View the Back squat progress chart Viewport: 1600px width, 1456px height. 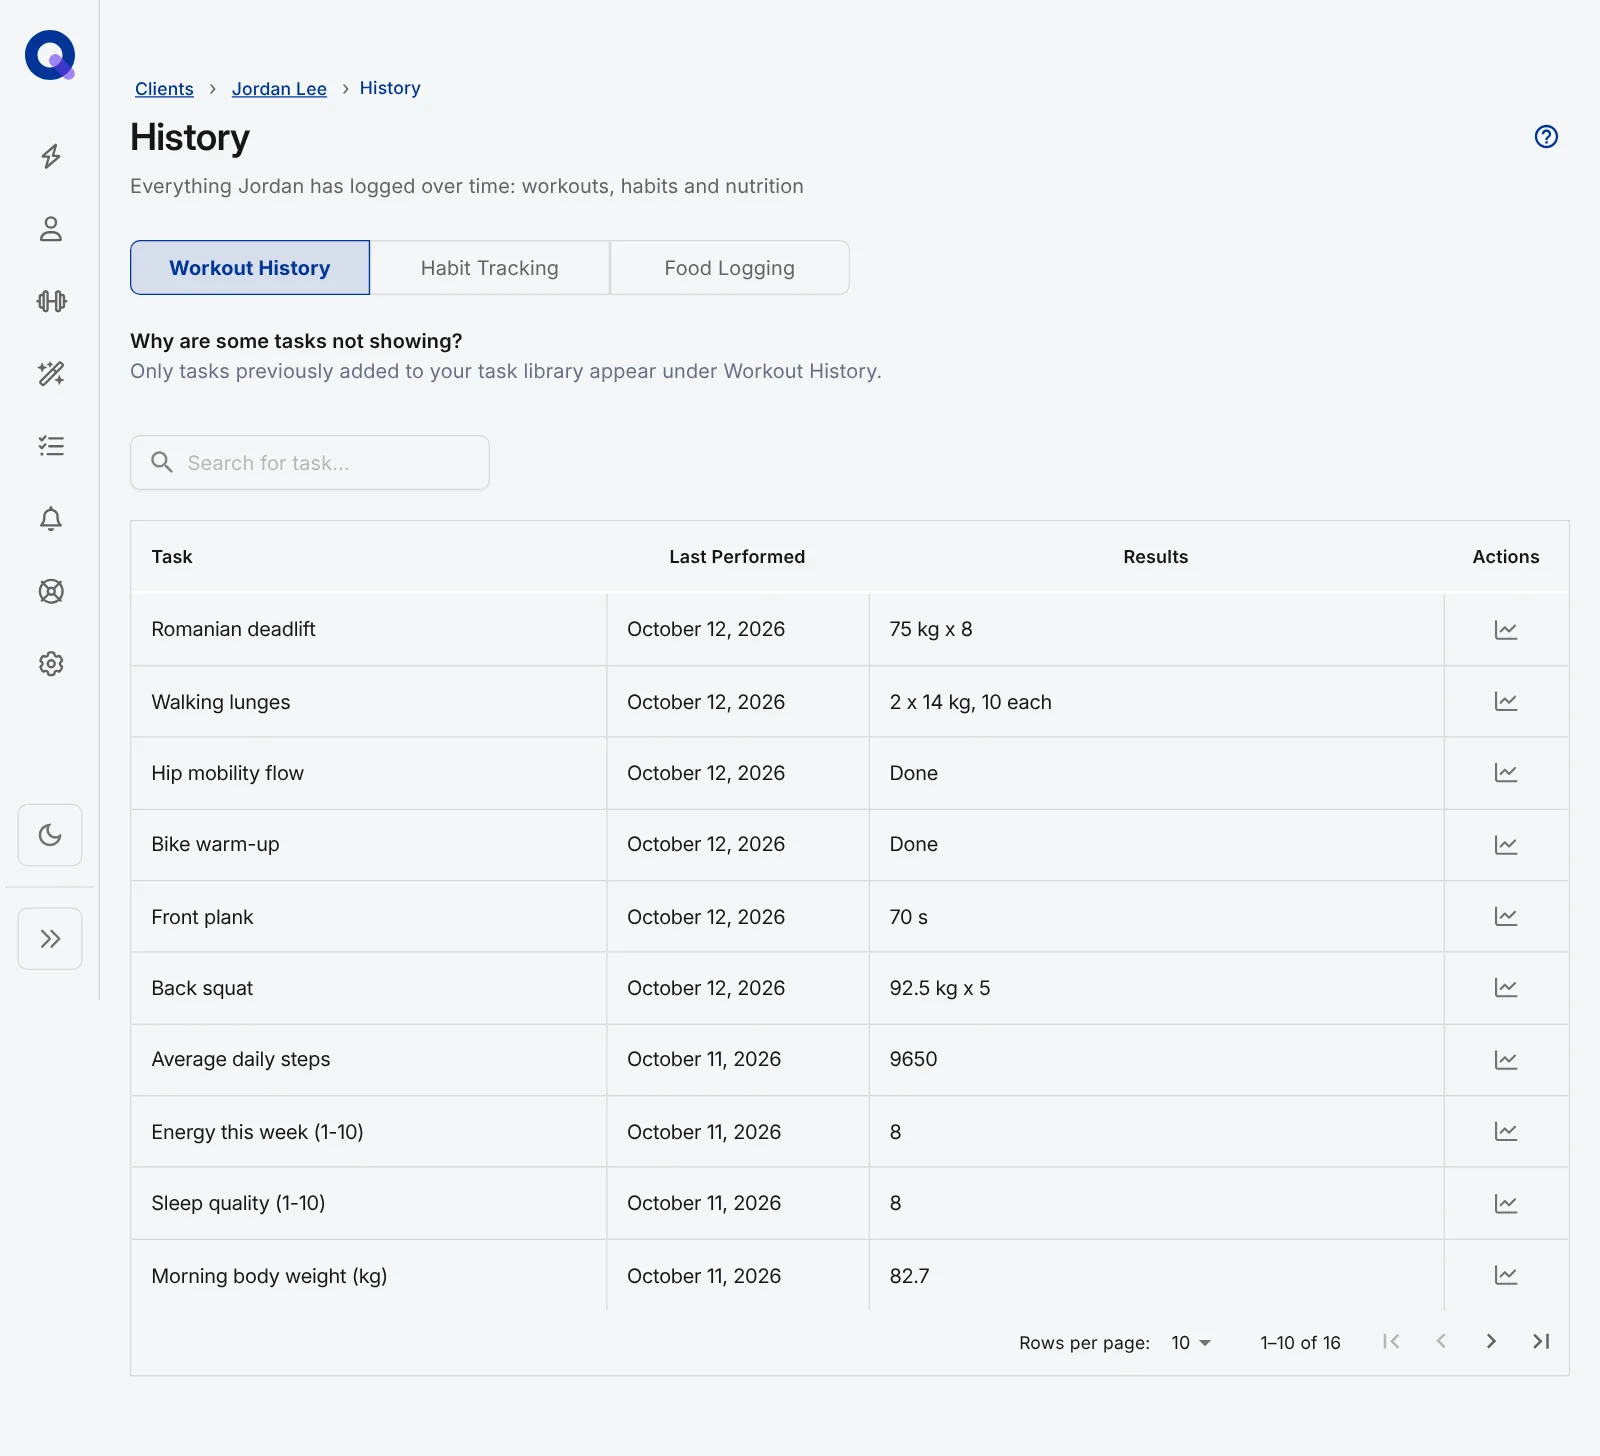click(1506, 988)
